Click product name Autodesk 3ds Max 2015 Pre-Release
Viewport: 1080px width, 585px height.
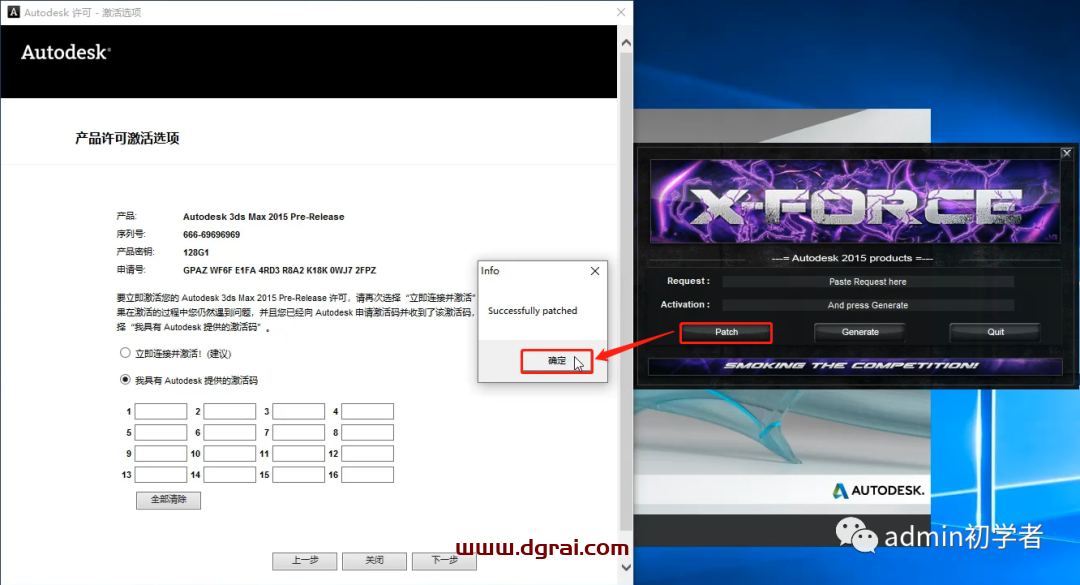click(264, 216)
